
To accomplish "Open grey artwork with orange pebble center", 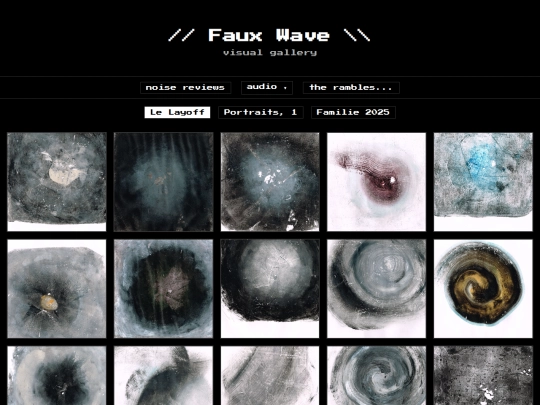I will (57, 289).
